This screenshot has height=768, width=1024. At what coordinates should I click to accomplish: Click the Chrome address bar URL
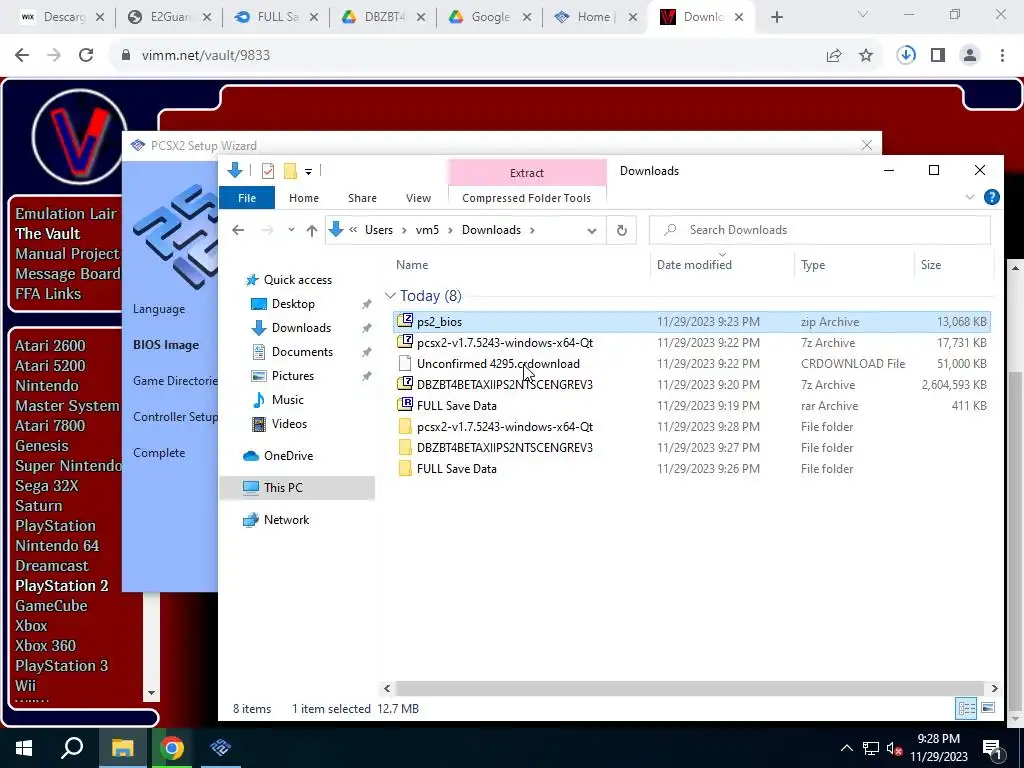pos(206,56)
